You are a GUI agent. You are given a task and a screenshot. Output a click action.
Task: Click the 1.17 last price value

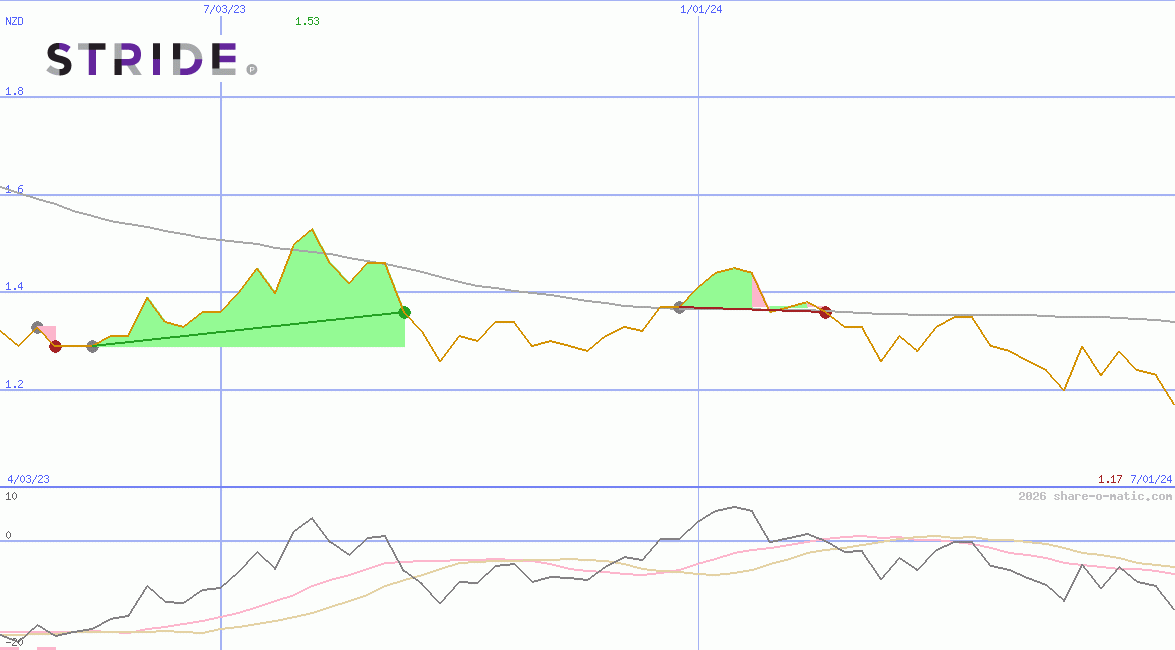[x=1110, y=479]
